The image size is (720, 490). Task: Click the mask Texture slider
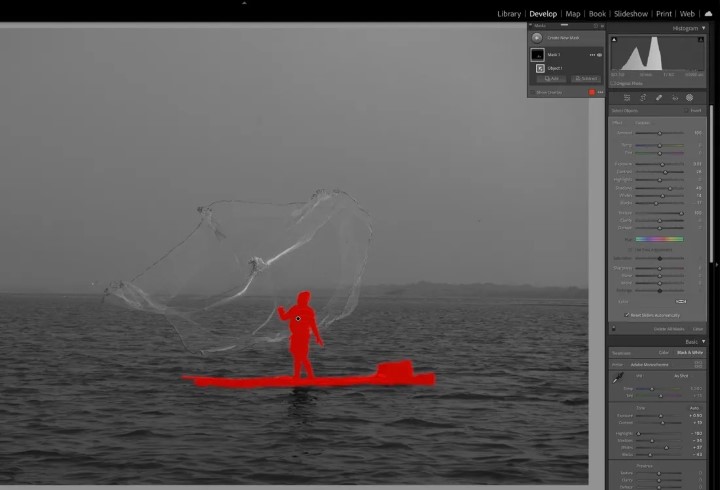[x=659, y=213]
